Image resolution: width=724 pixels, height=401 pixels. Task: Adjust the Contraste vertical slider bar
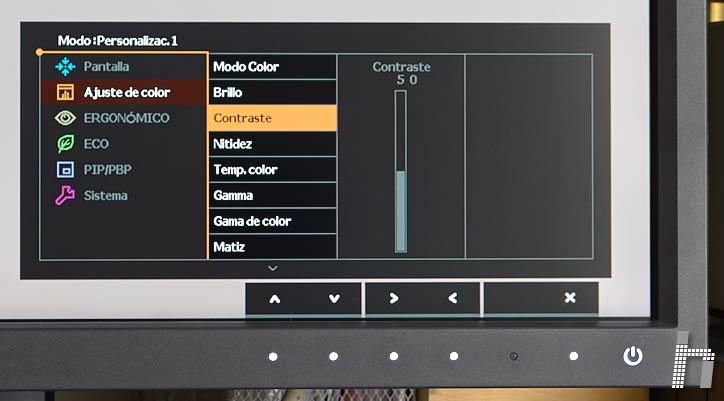tap(401, 171)
